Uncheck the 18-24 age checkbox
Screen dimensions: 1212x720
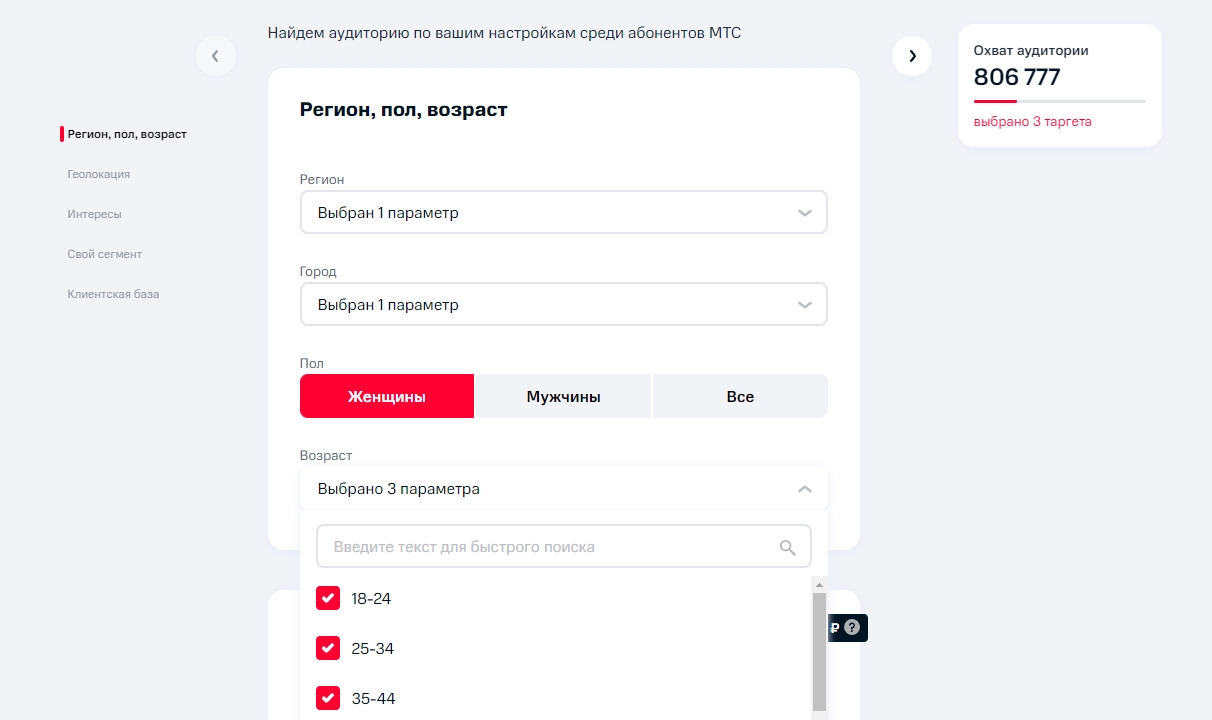pyautogui.click(x=328, y=598)
